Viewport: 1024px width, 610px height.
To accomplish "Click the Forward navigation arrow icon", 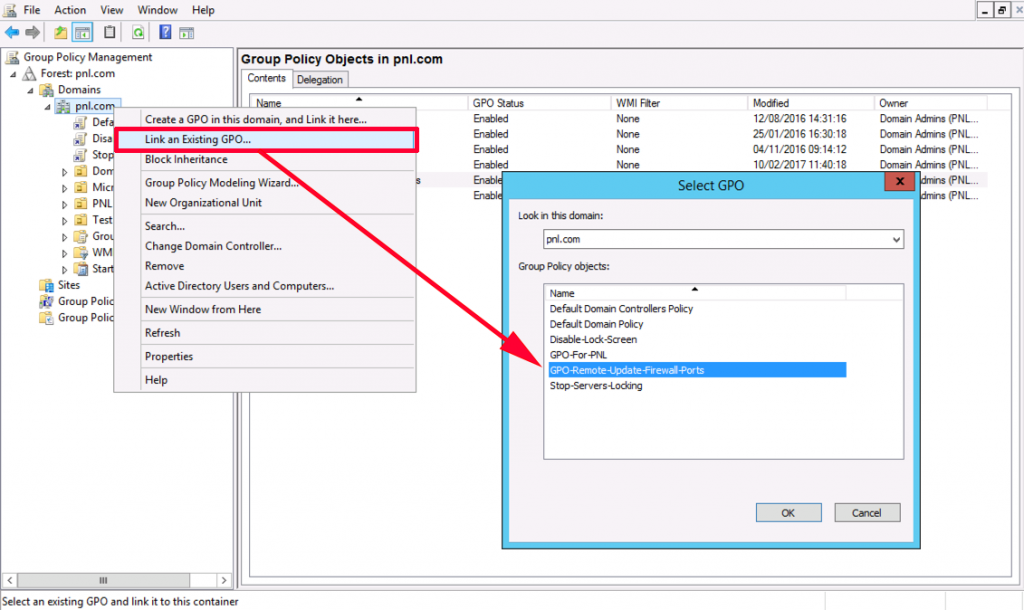I will coord(31,32).
